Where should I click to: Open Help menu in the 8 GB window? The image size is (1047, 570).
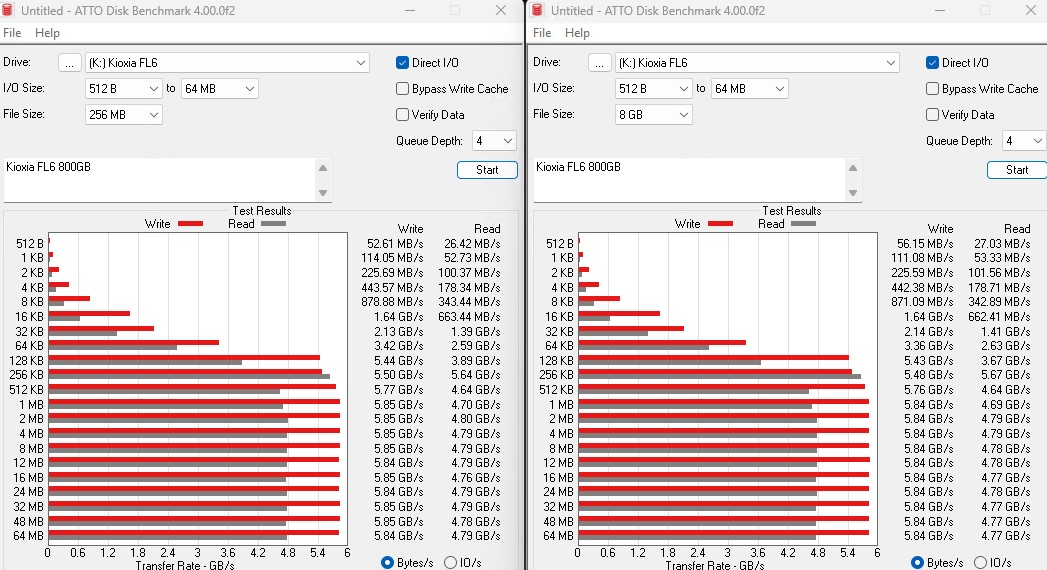(x=577, y=33)
